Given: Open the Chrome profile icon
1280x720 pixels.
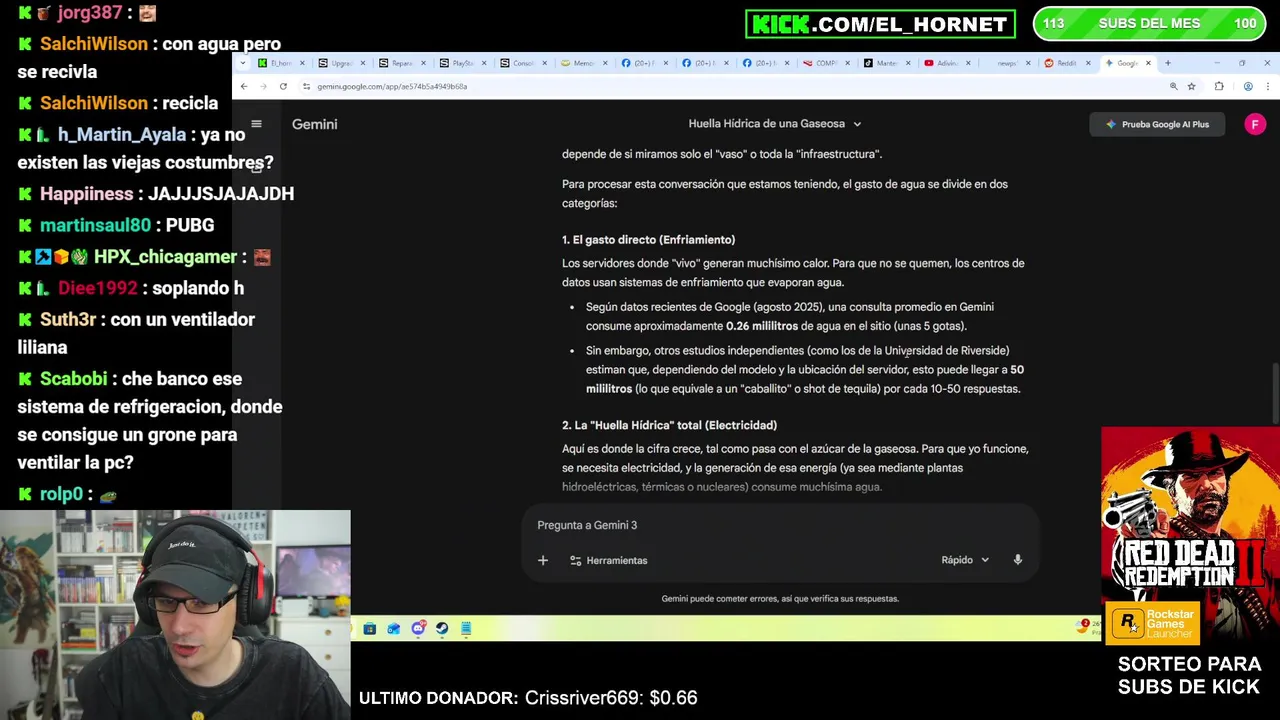Looking at the screenshot, I should click(1248, 87).
